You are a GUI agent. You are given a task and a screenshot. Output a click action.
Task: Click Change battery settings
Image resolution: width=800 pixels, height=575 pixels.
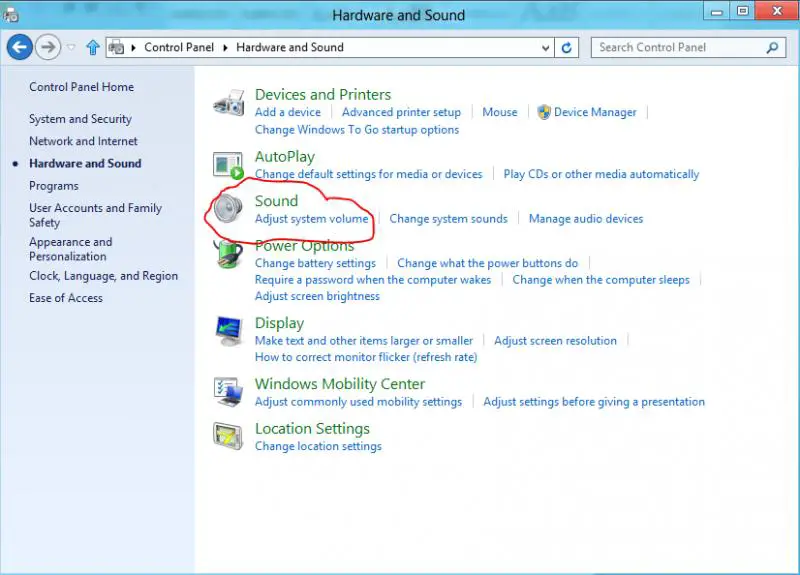pyautogui.click(x=315, y=263)
